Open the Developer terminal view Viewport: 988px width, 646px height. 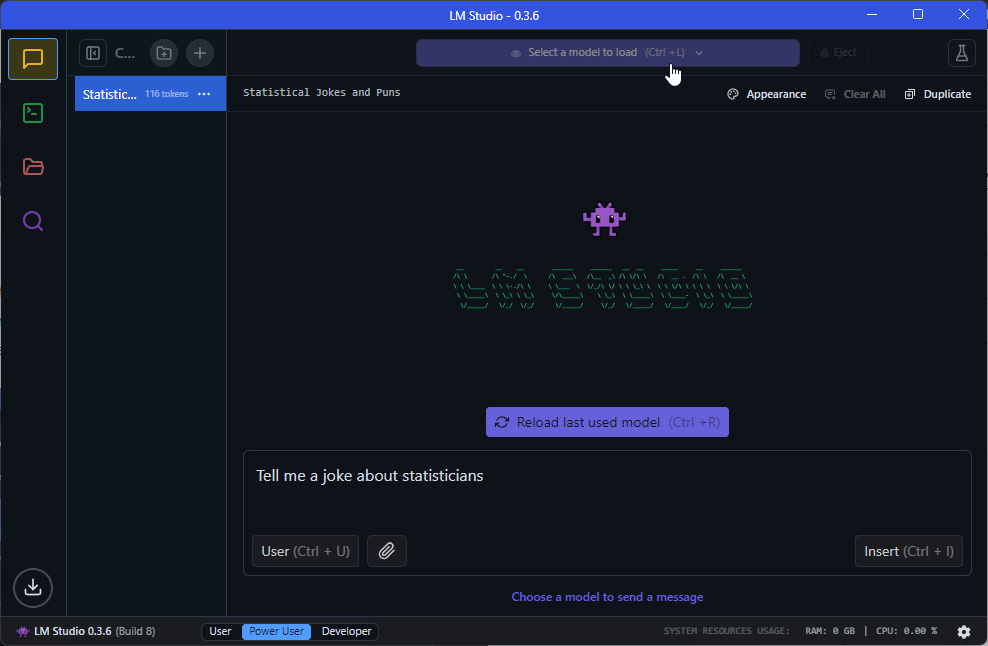33,113
